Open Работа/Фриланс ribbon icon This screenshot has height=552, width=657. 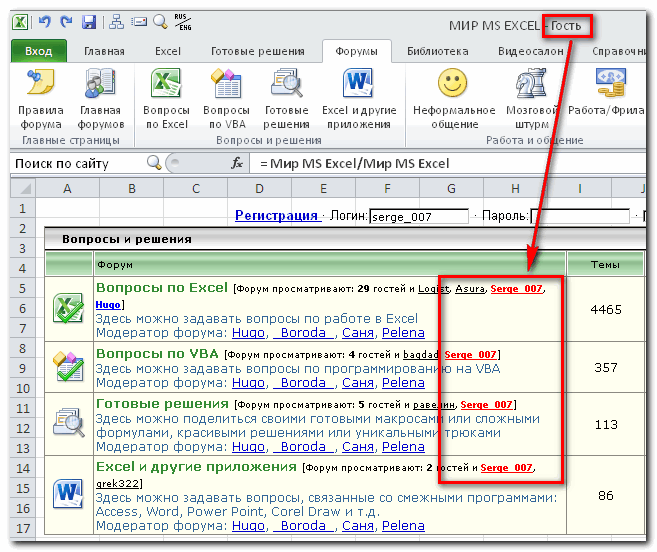click(611, 83)
